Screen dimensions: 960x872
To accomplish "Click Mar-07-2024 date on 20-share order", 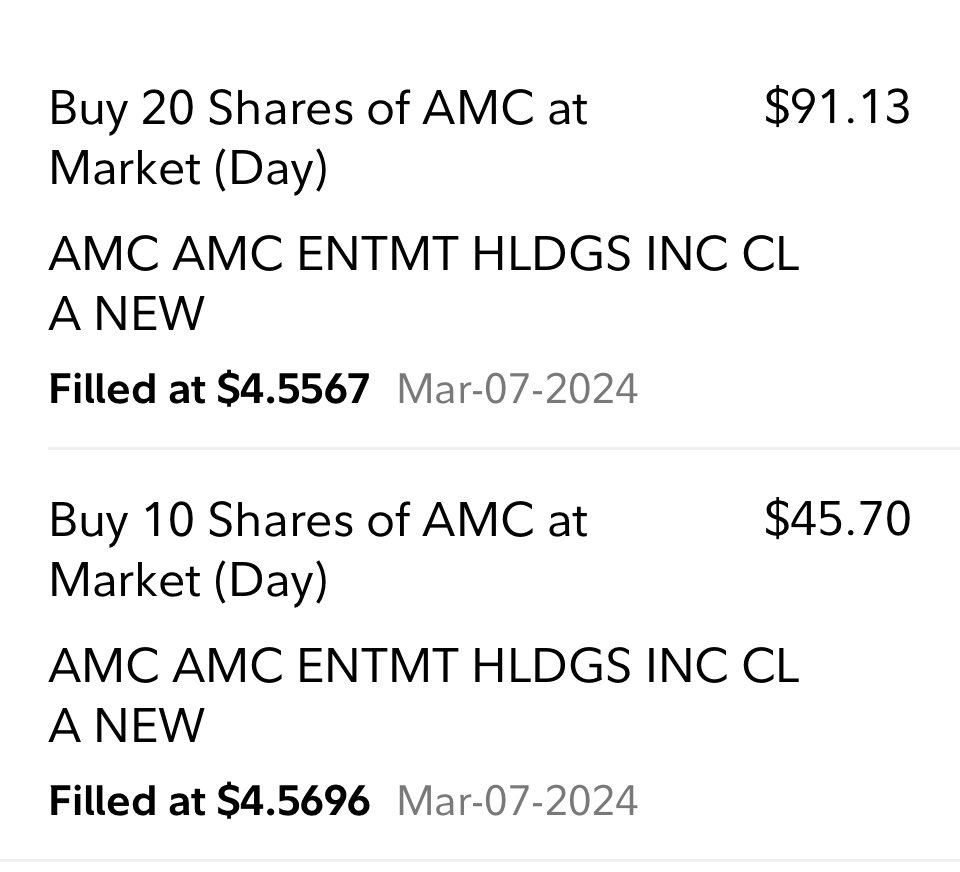I will 518,389.
